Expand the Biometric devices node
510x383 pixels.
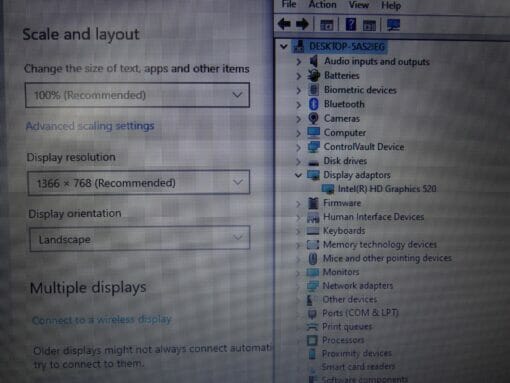tap(299, 90)
